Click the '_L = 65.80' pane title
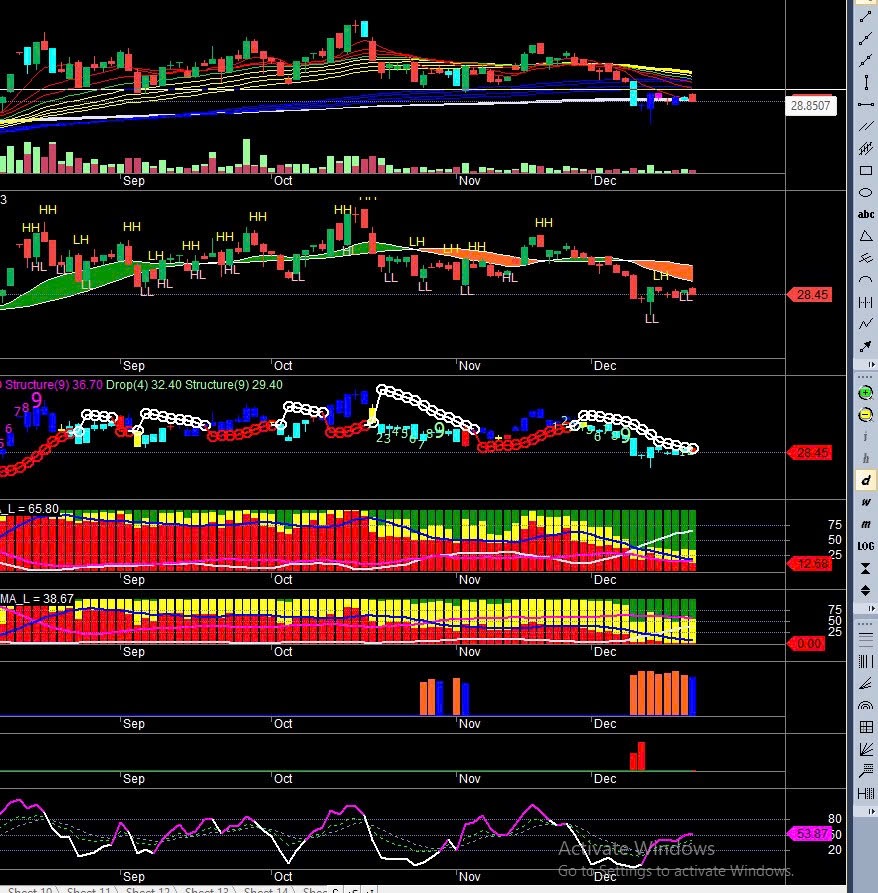878x893 pixels. [30, 508]
